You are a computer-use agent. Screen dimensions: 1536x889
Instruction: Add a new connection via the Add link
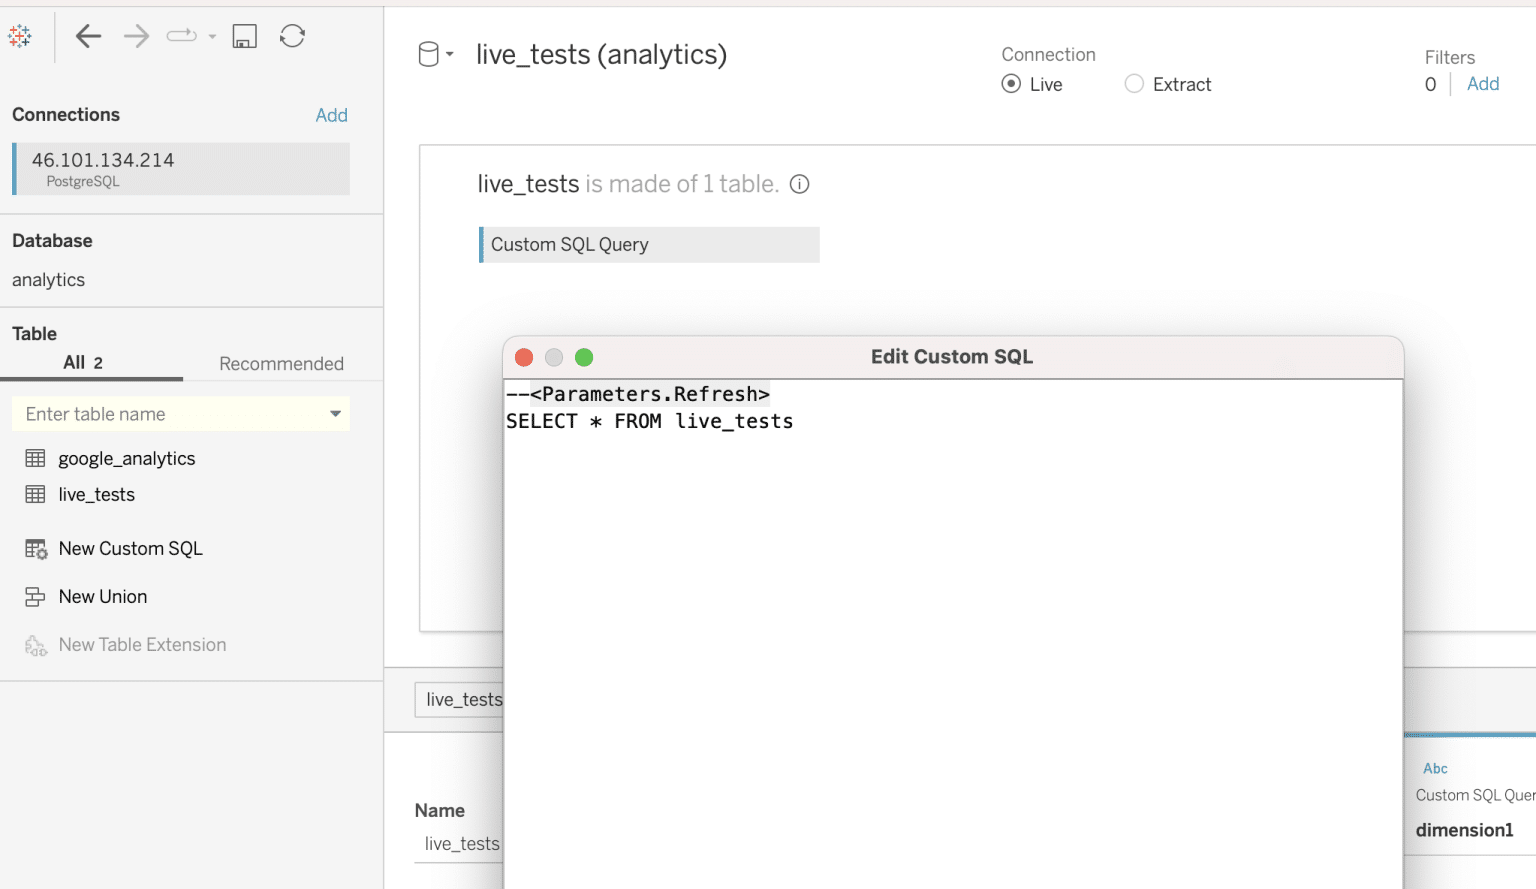(331, 114)
